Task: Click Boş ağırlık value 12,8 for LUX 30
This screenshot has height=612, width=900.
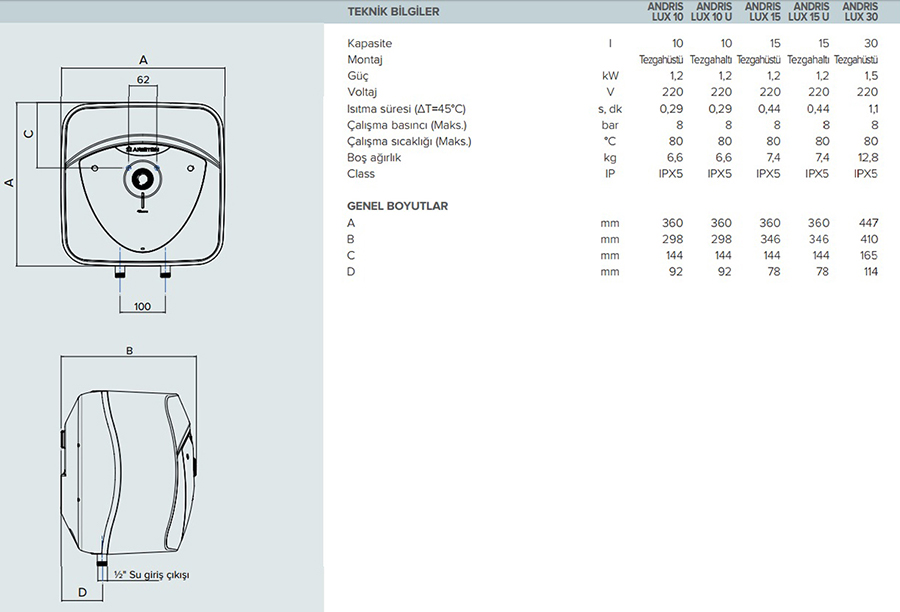Action: coord(867,158)
